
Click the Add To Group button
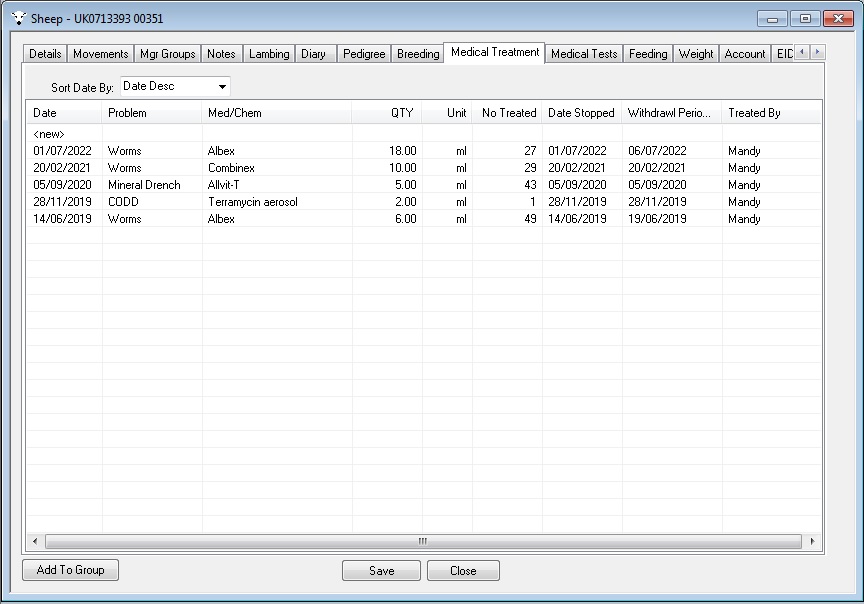70,570
